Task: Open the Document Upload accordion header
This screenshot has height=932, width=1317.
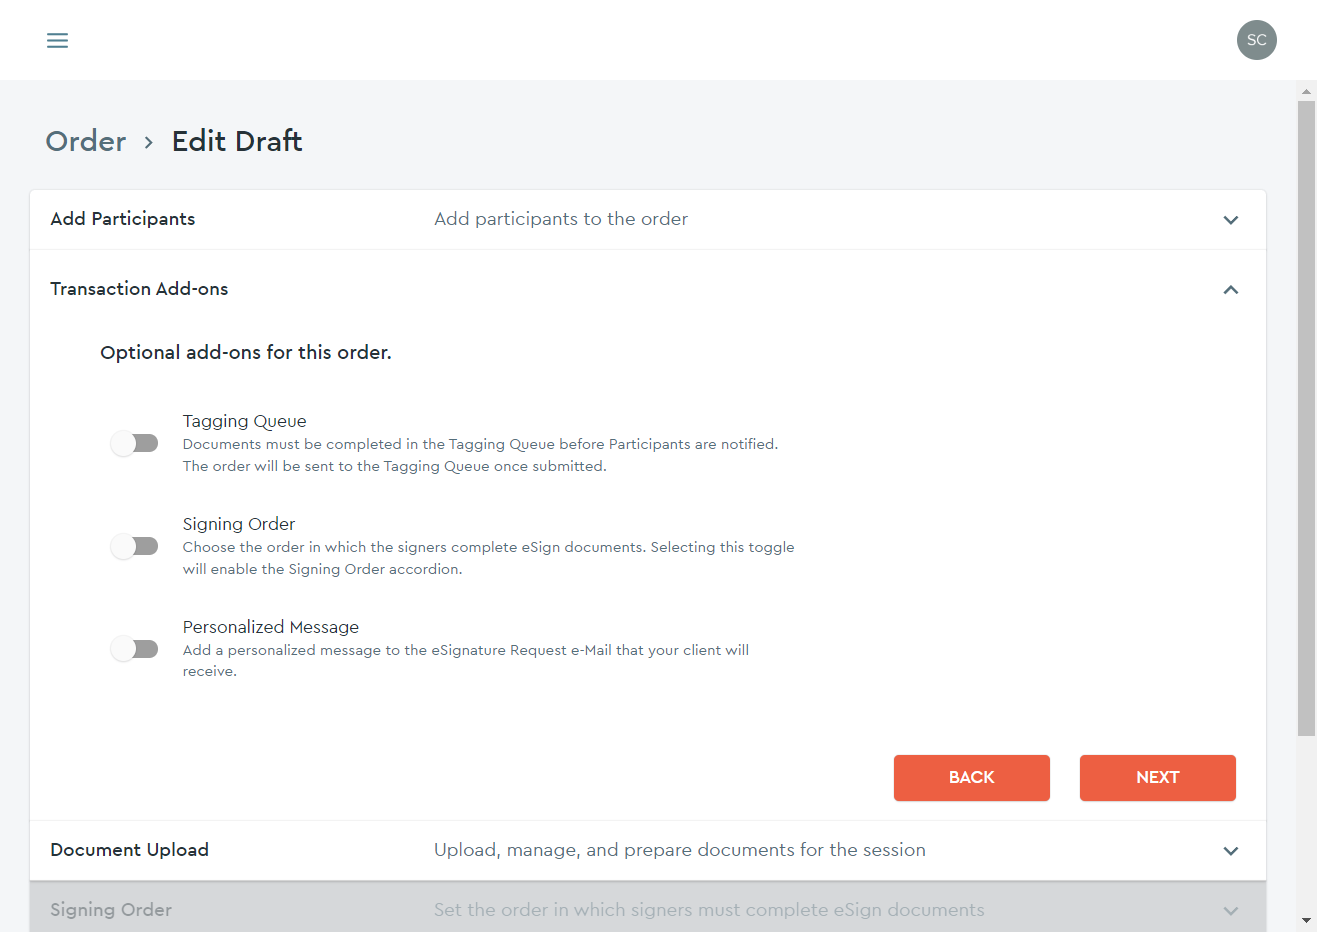Action: click(648, 850)
